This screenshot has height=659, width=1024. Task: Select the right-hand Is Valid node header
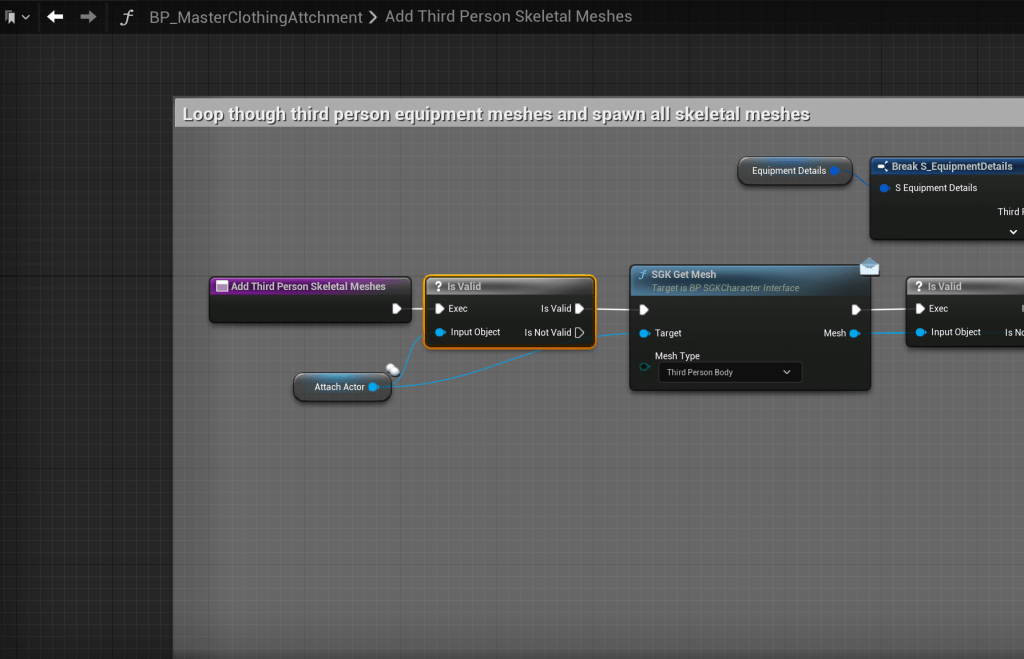[965, 286]
